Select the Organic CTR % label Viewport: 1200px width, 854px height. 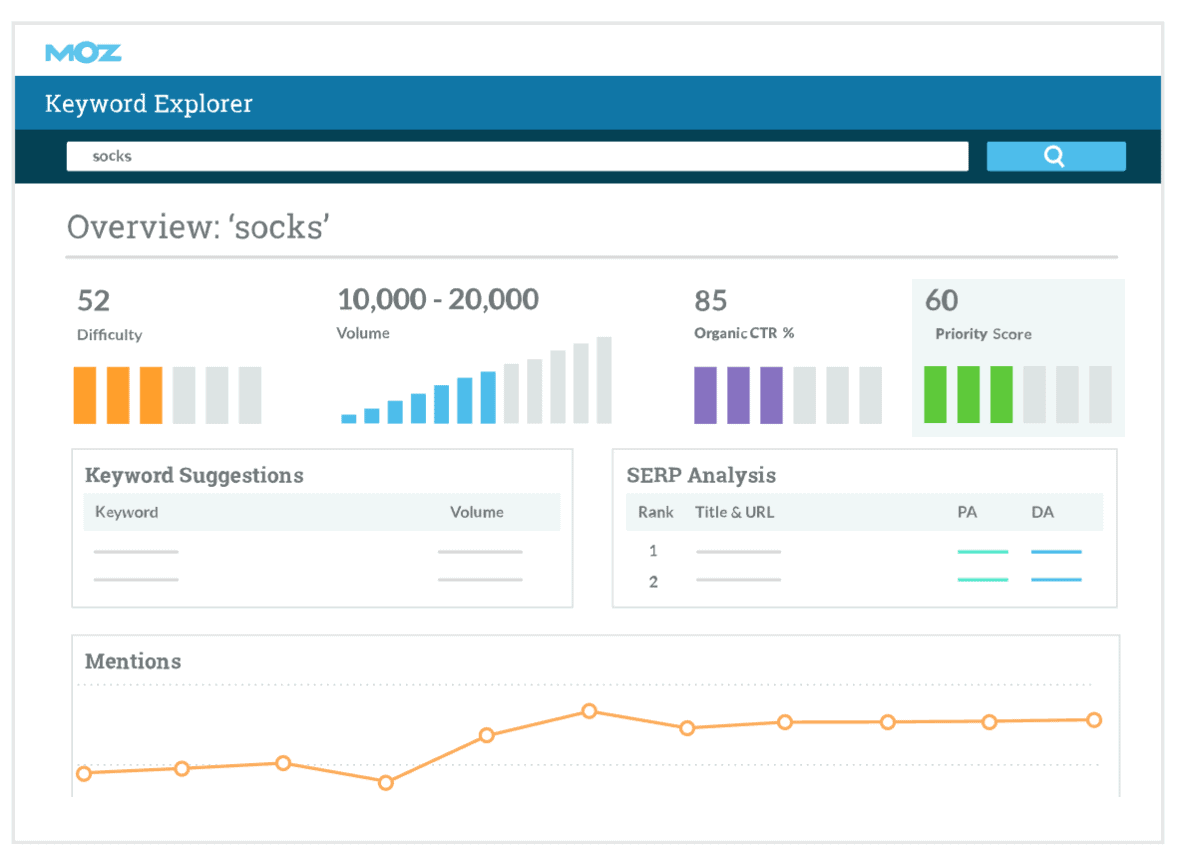744,333
